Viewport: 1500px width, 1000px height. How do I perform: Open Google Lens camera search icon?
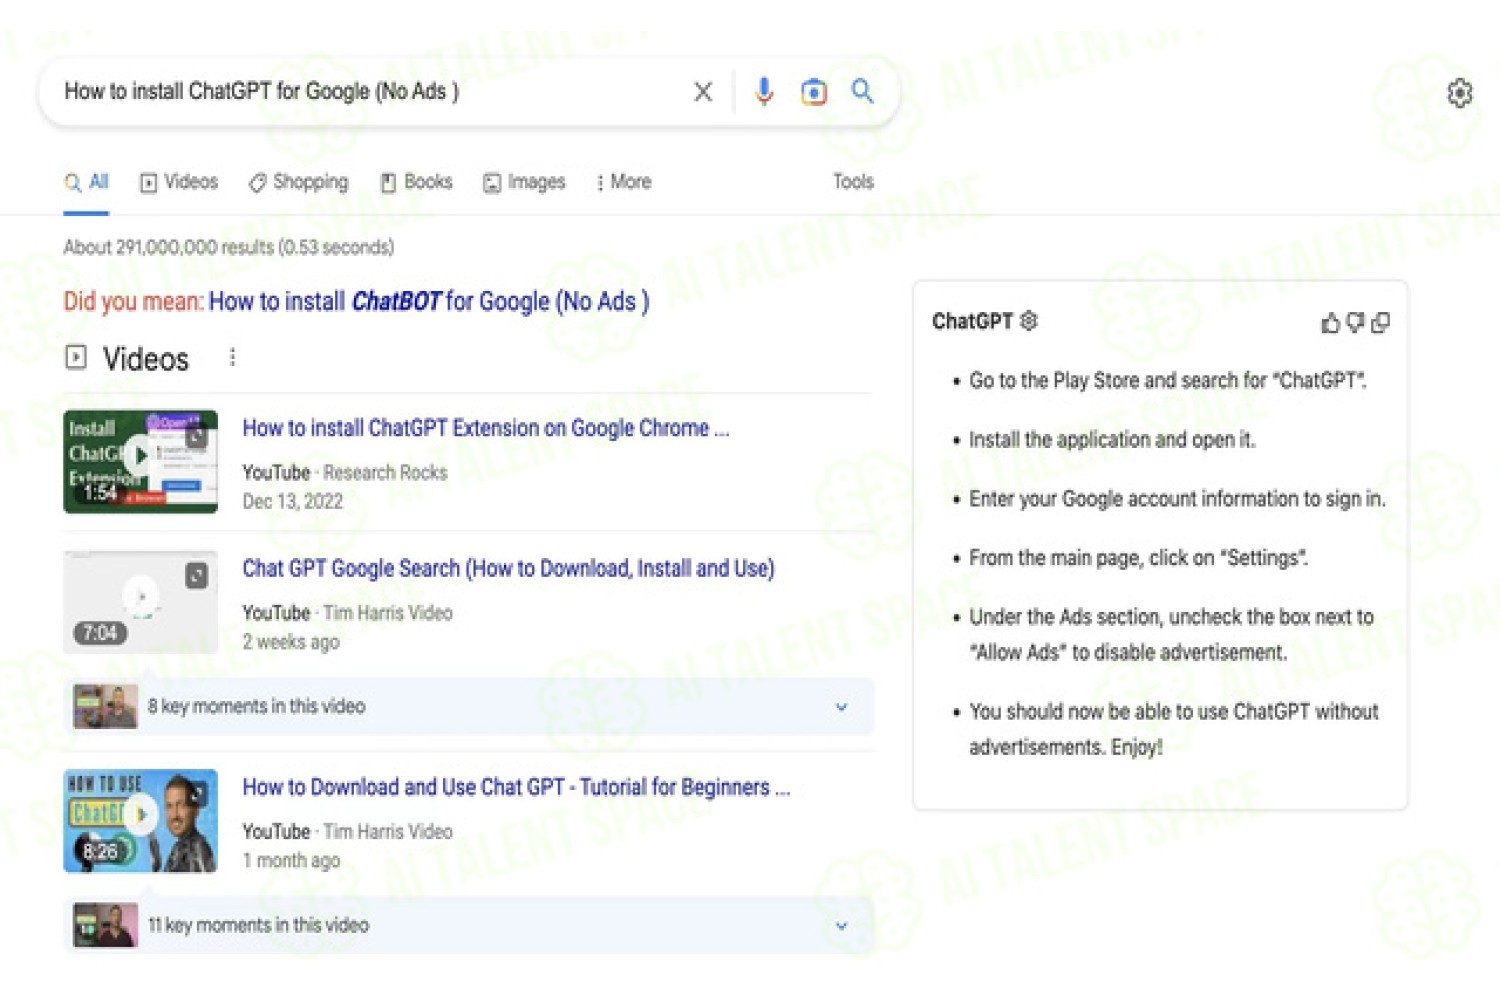click(814, 92)
